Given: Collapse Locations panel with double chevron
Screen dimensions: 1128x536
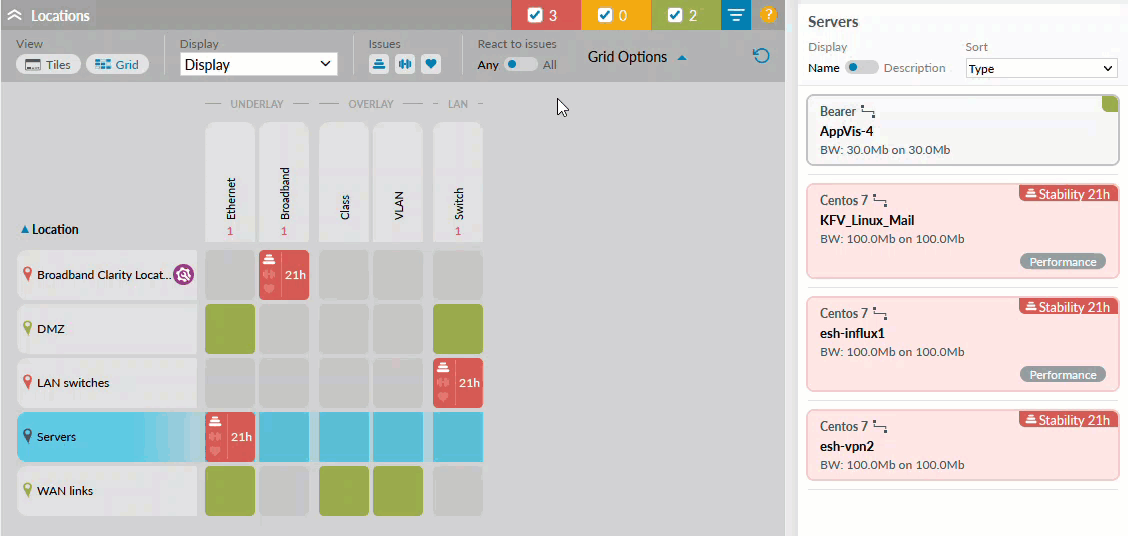Looking at the screenshot, I should click(14, 16).
